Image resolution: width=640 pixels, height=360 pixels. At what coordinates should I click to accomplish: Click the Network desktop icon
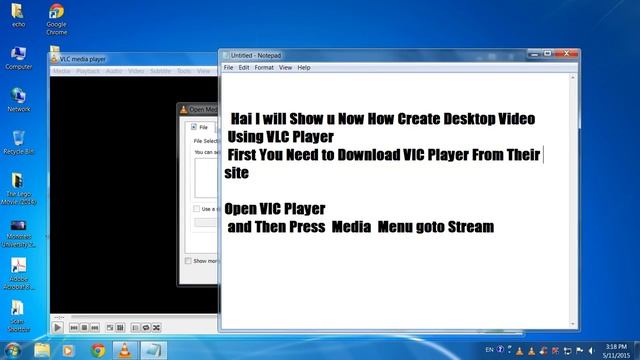point(18,100)
